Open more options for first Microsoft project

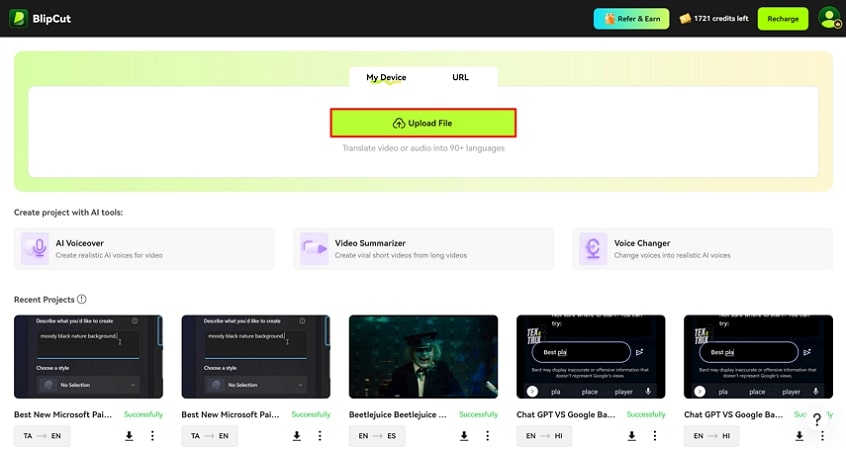152,436
